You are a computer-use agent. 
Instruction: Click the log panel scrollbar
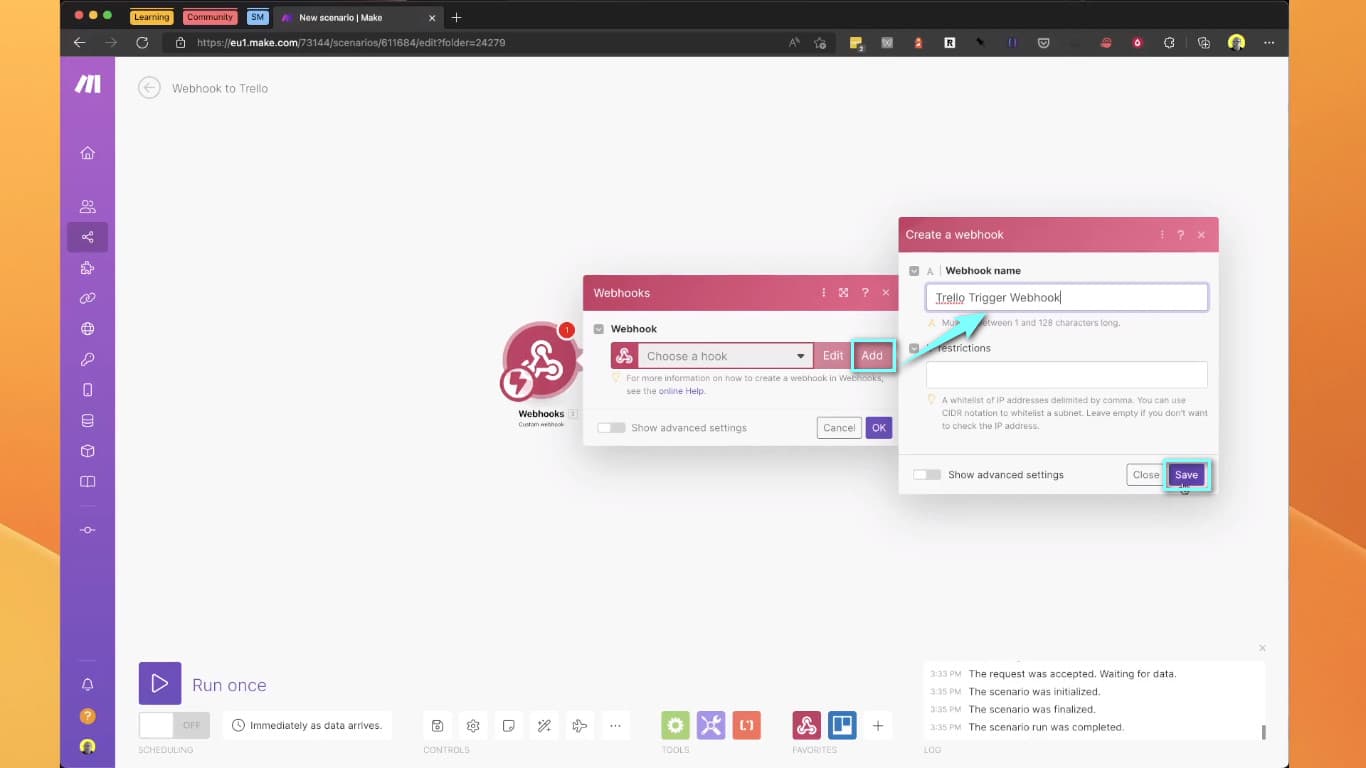point(1264,732)
